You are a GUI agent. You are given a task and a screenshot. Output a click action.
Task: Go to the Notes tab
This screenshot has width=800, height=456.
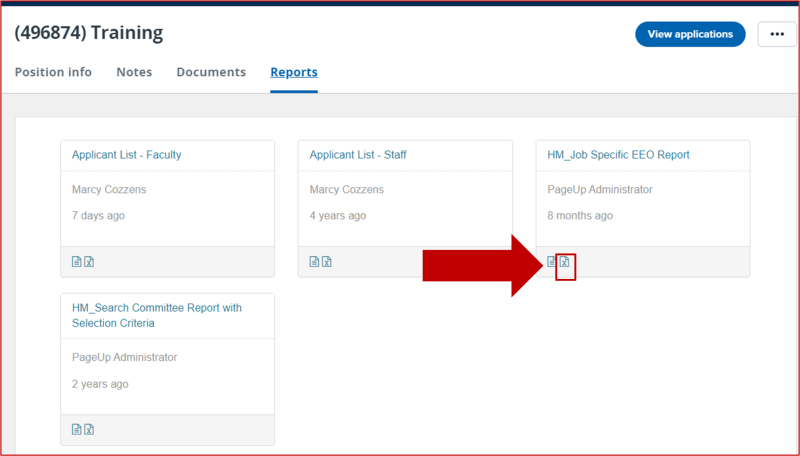point(134,72)
